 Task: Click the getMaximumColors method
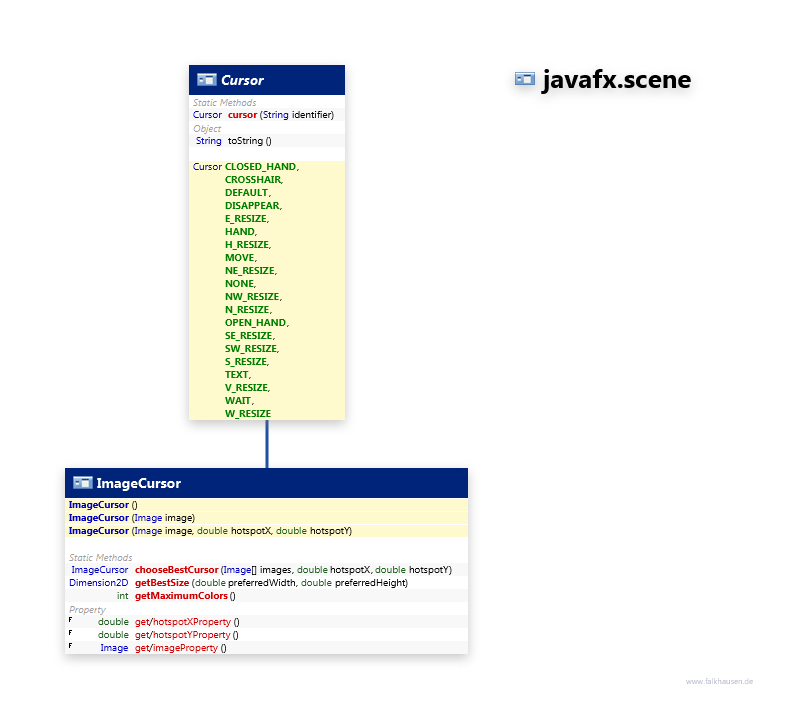point(181,596)
